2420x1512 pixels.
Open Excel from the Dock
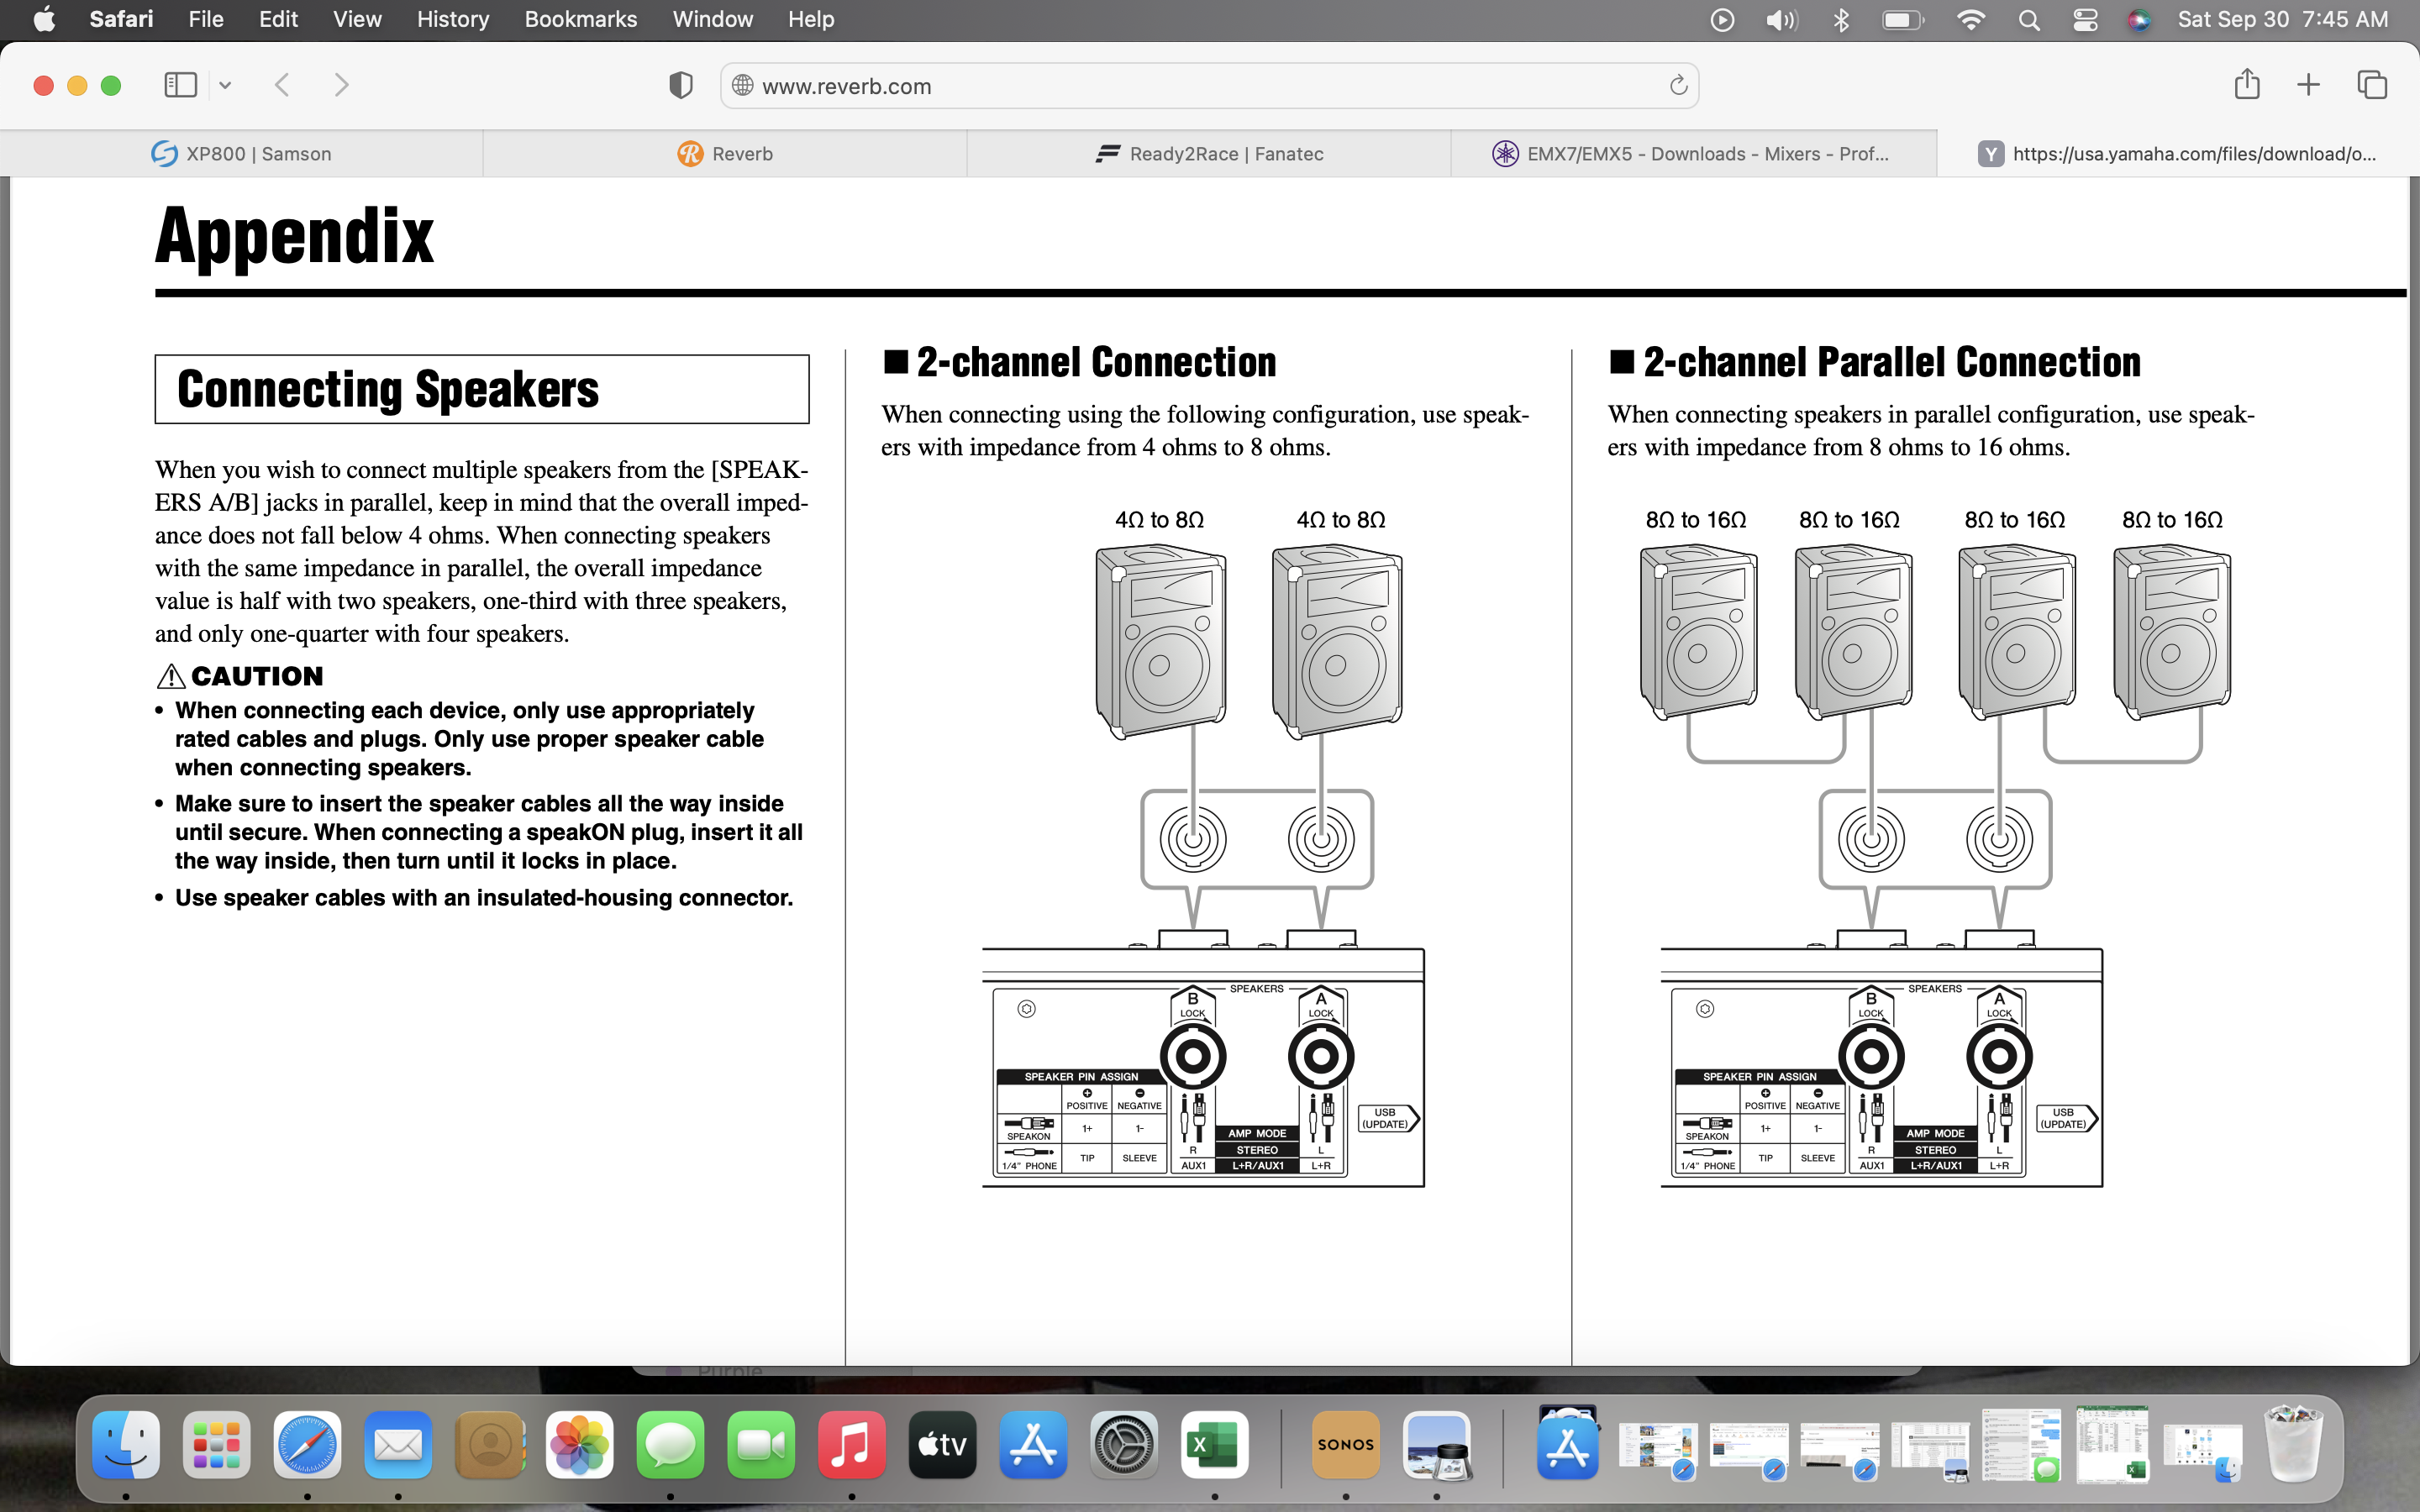[1214, 1444]
